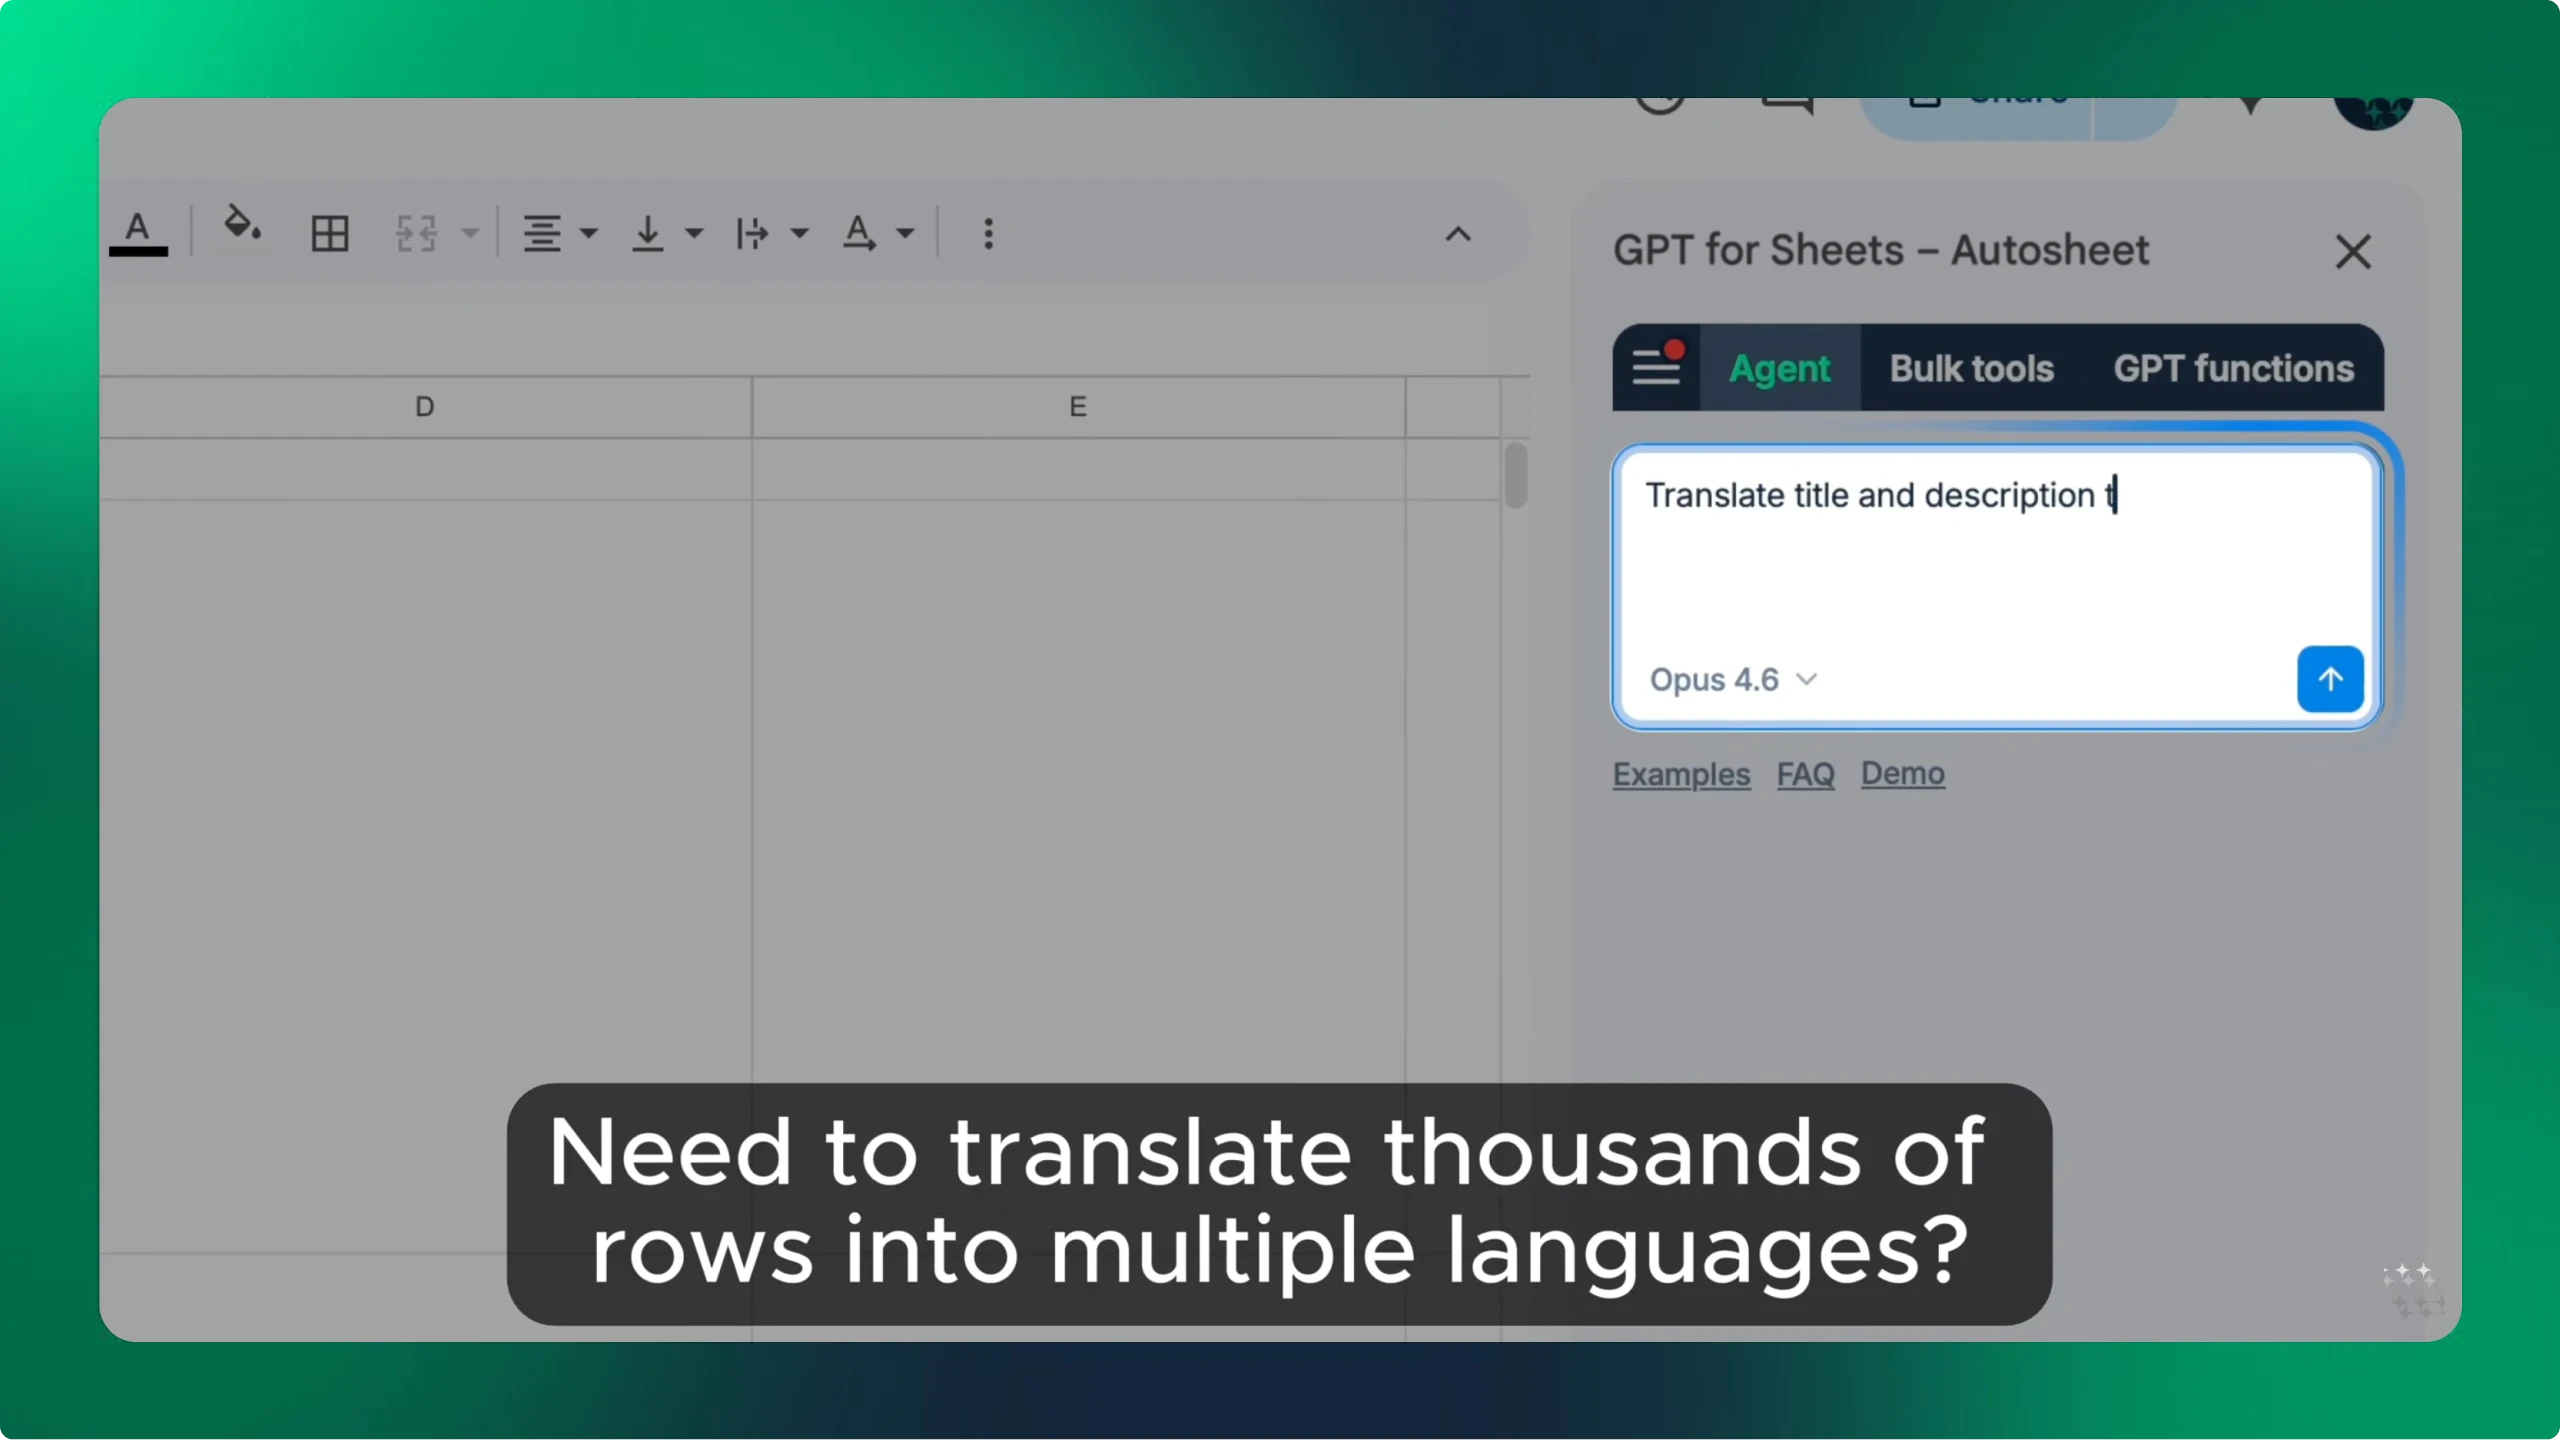This screenshot has height=1440, width=2560.
Task: Open the Autosheet hamburger menu
Action: tap(1657, 367)
